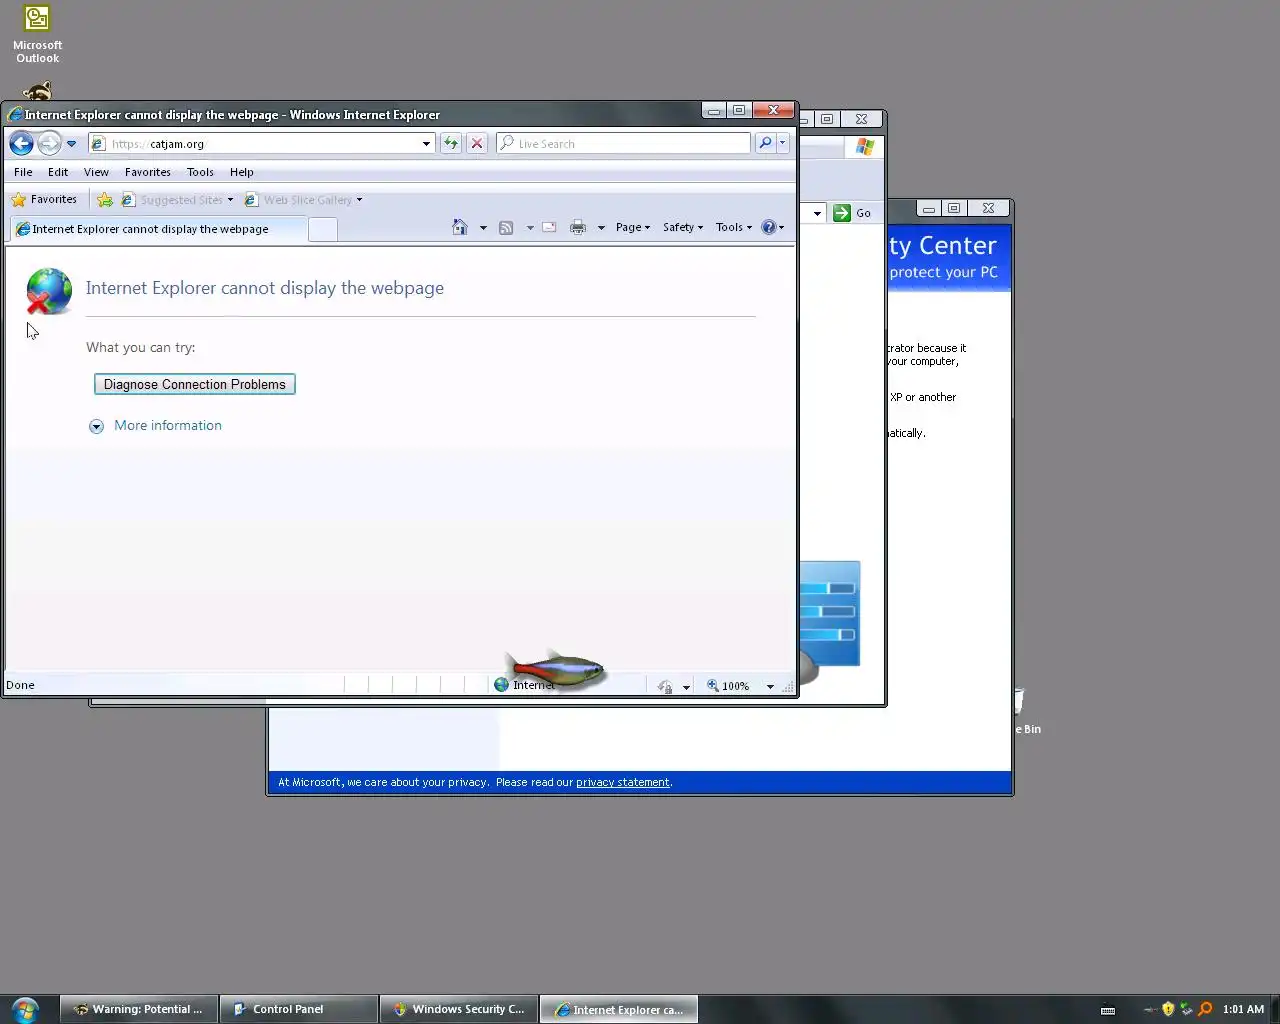Screen dimensions: 1280x1024
Task: Click the Internet security zone status
Action: (526, 685)
